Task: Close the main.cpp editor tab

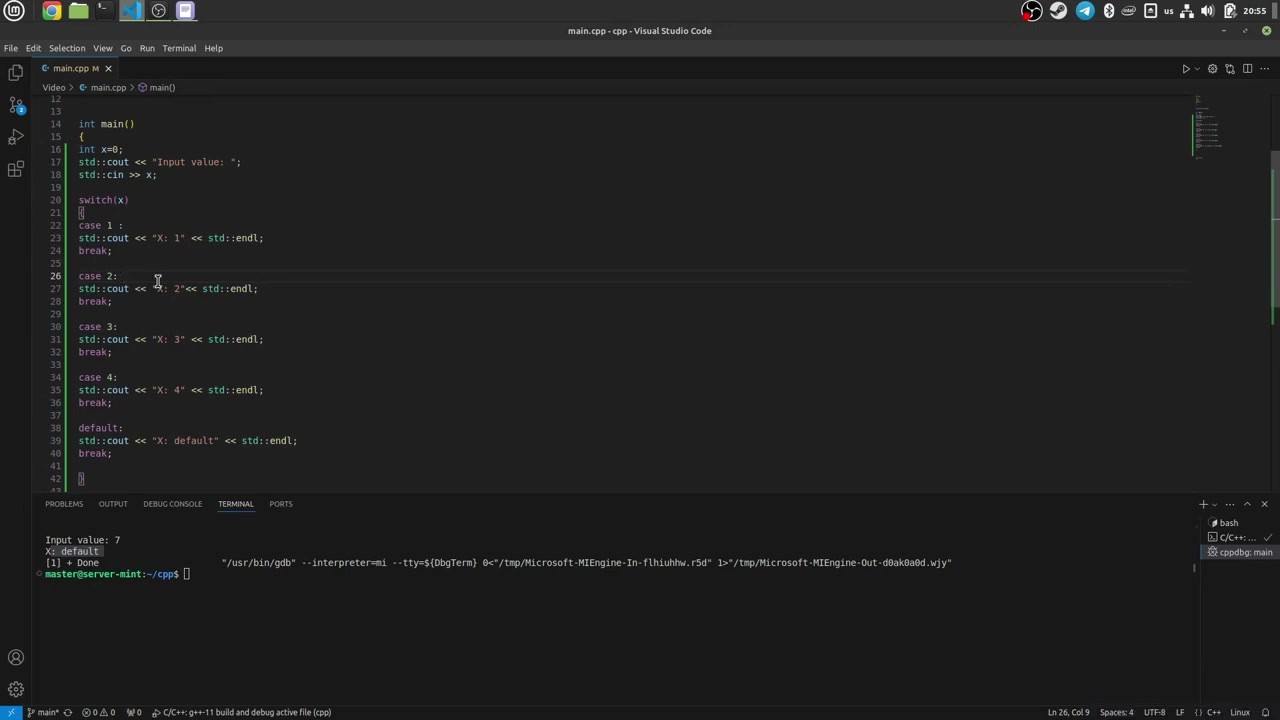Action: tap(108, 69)
